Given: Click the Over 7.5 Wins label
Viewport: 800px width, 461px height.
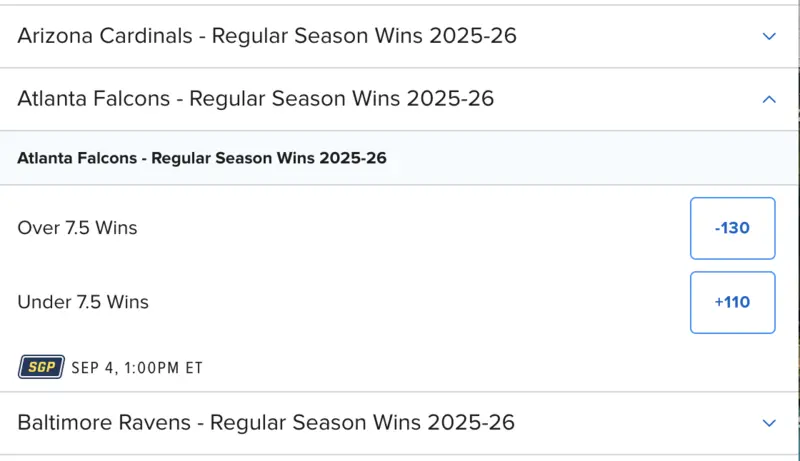Looking at the screenshot, I should coord(77,228).
